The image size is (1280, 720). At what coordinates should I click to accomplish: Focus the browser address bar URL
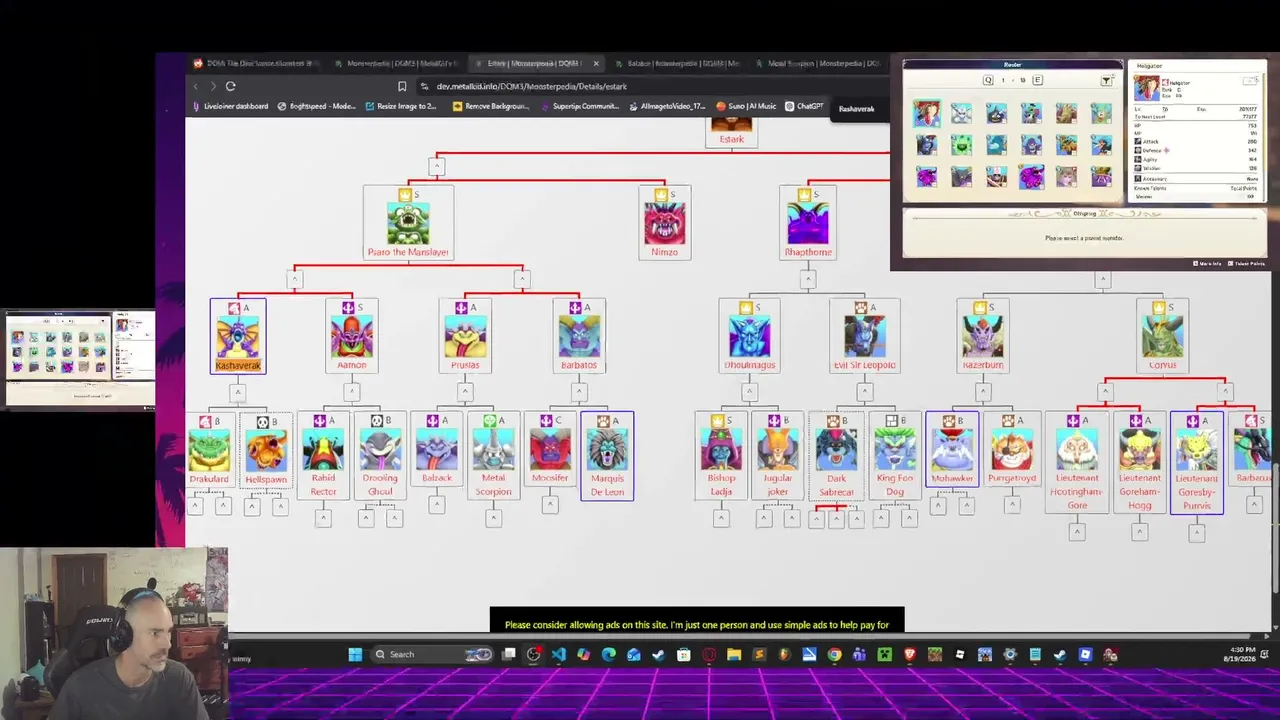tap(531, 86)
